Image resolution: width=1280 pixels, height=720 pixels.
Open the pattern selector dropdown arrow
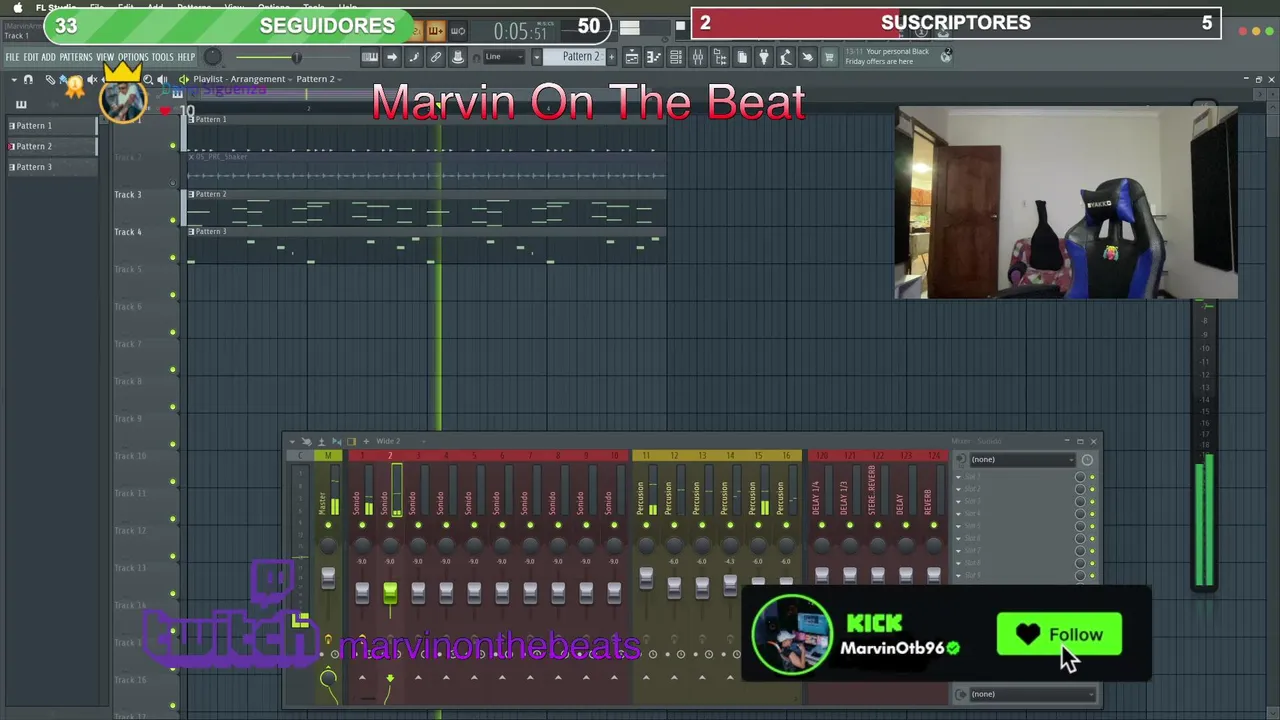[537, 57]
